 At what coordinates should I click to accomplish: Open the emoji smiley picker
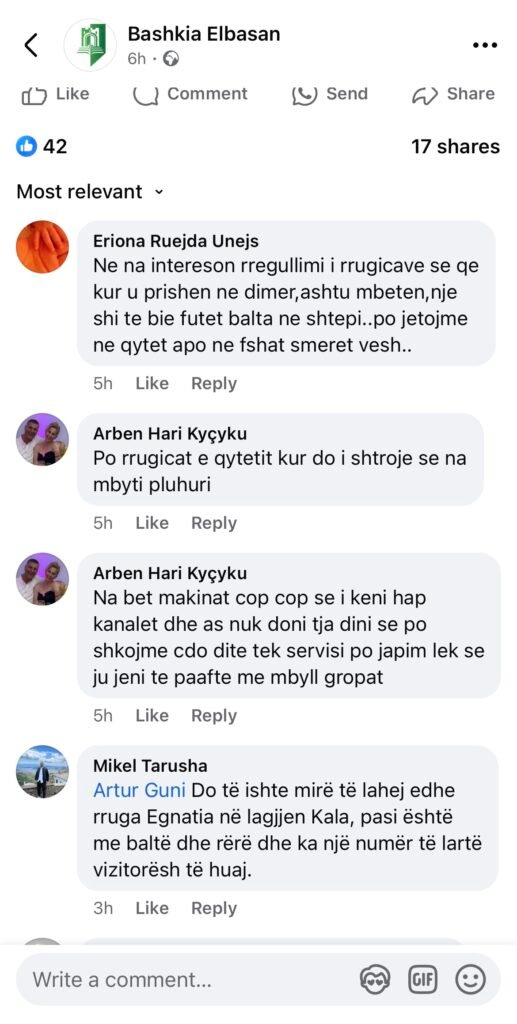click(x=470, y=980)
